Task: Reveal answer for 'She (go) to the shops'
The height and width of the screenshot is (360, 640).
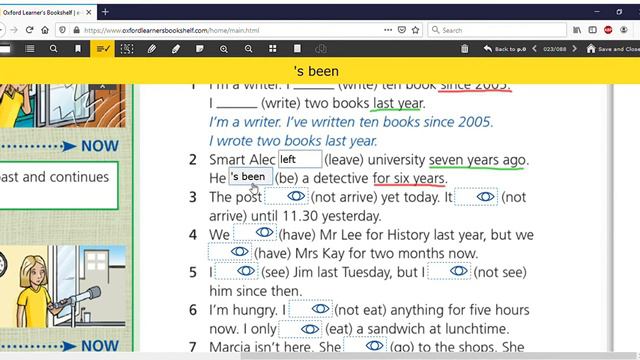Action: pos(365,345)
